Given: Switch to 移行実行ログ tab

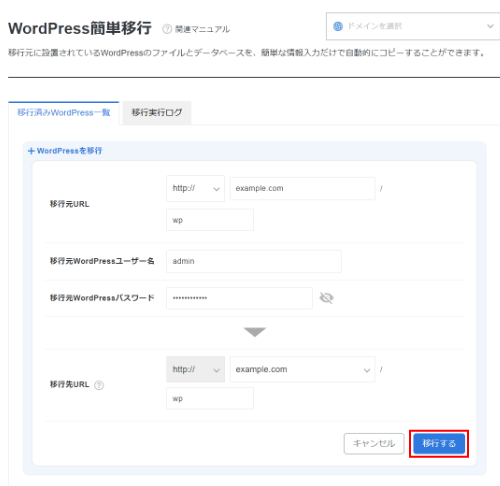Looking at the screenshot, I should (x=157, y=113).
